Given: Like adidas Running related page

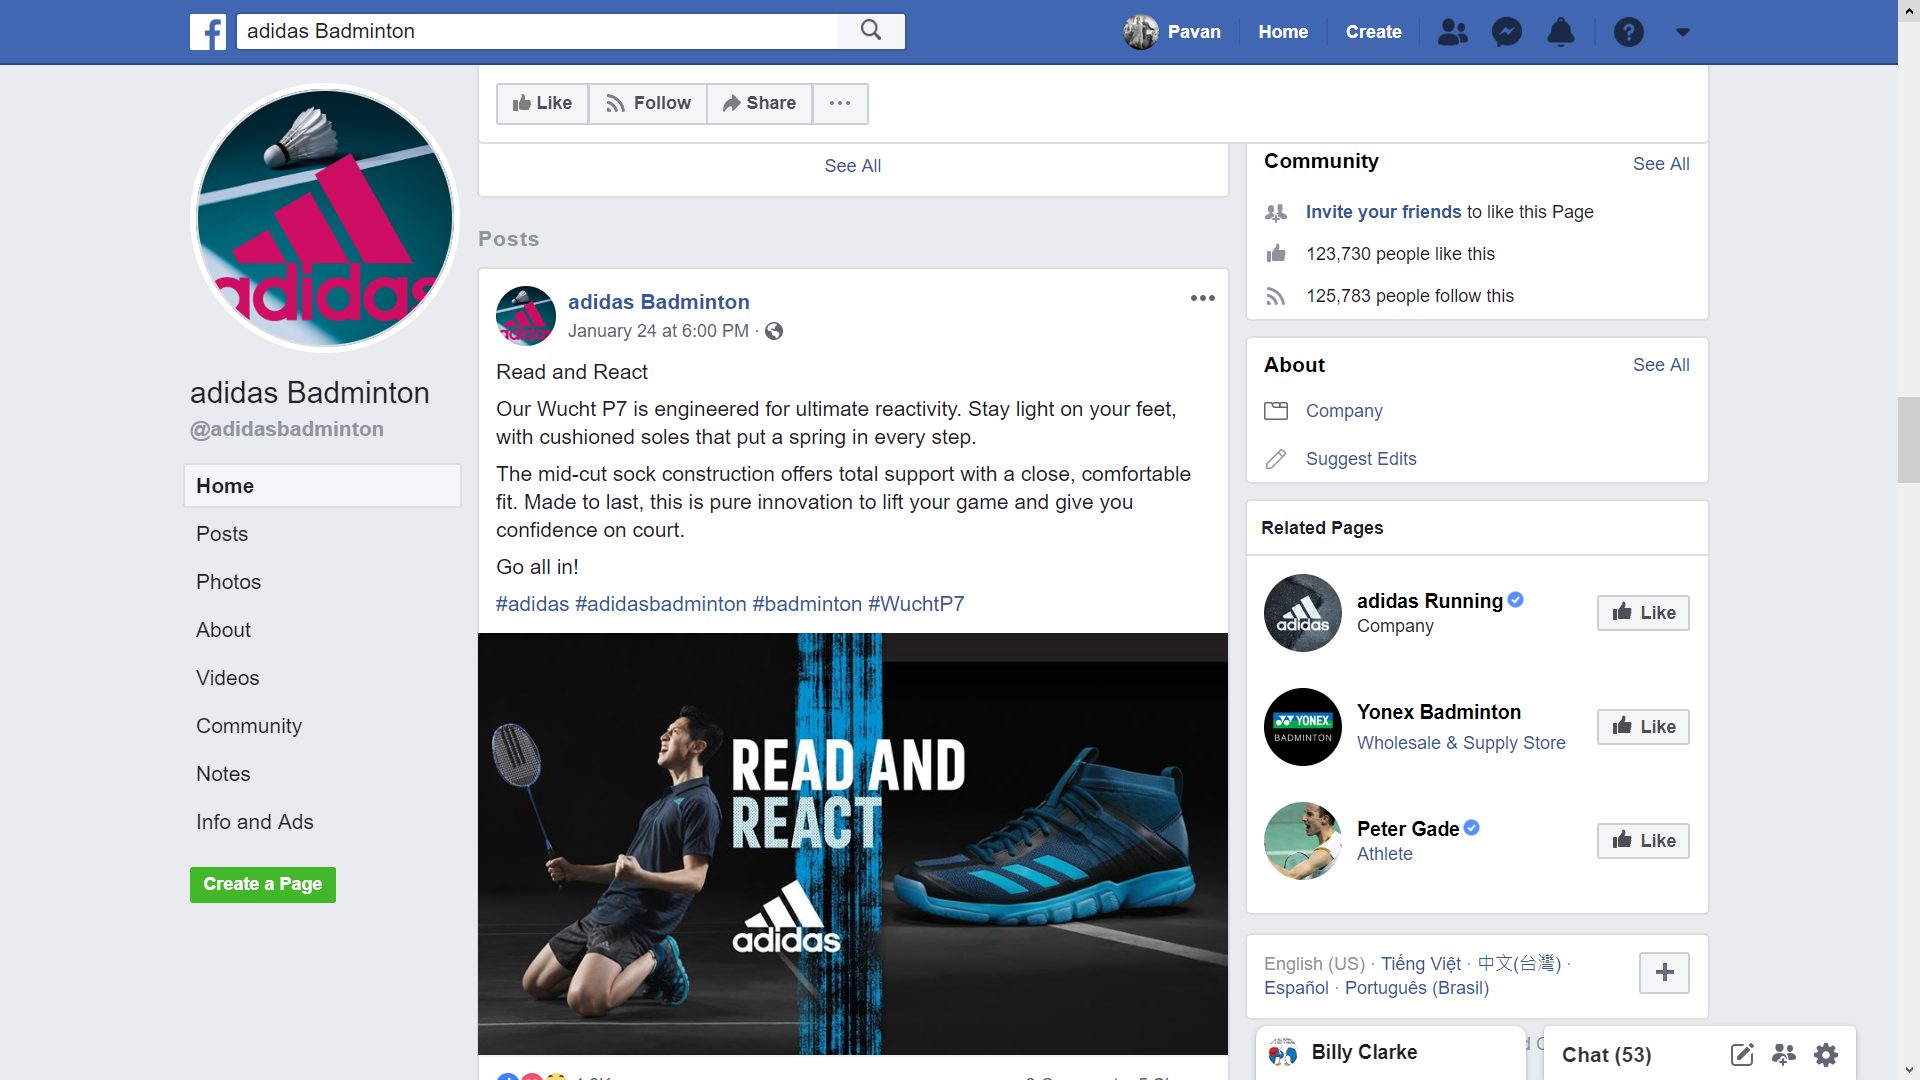Looking at the screenshot, I should [1643, 613].
